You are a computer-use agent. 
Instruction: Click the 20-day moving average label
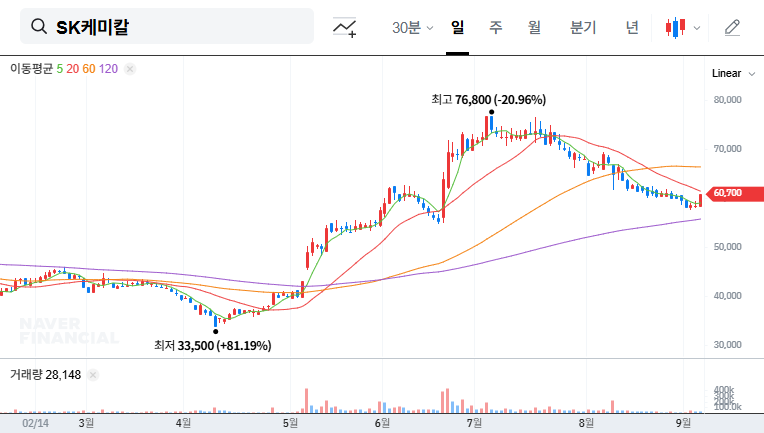73,69
